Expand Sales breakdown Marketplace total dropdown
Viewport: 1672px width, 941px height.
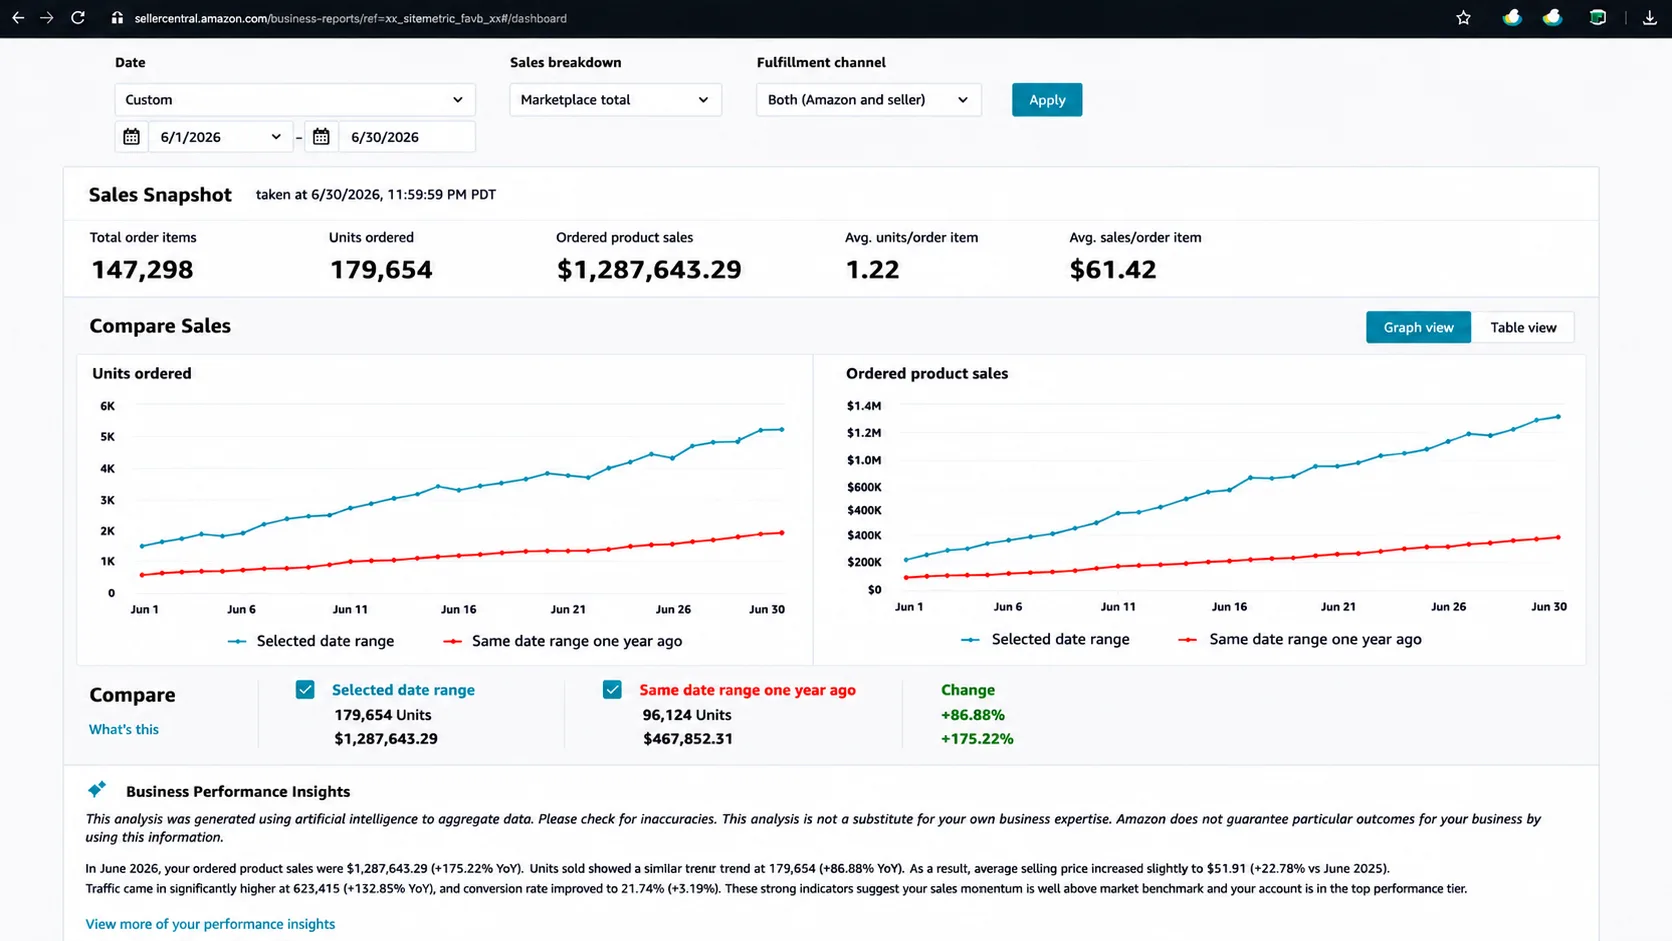point(615,100)
